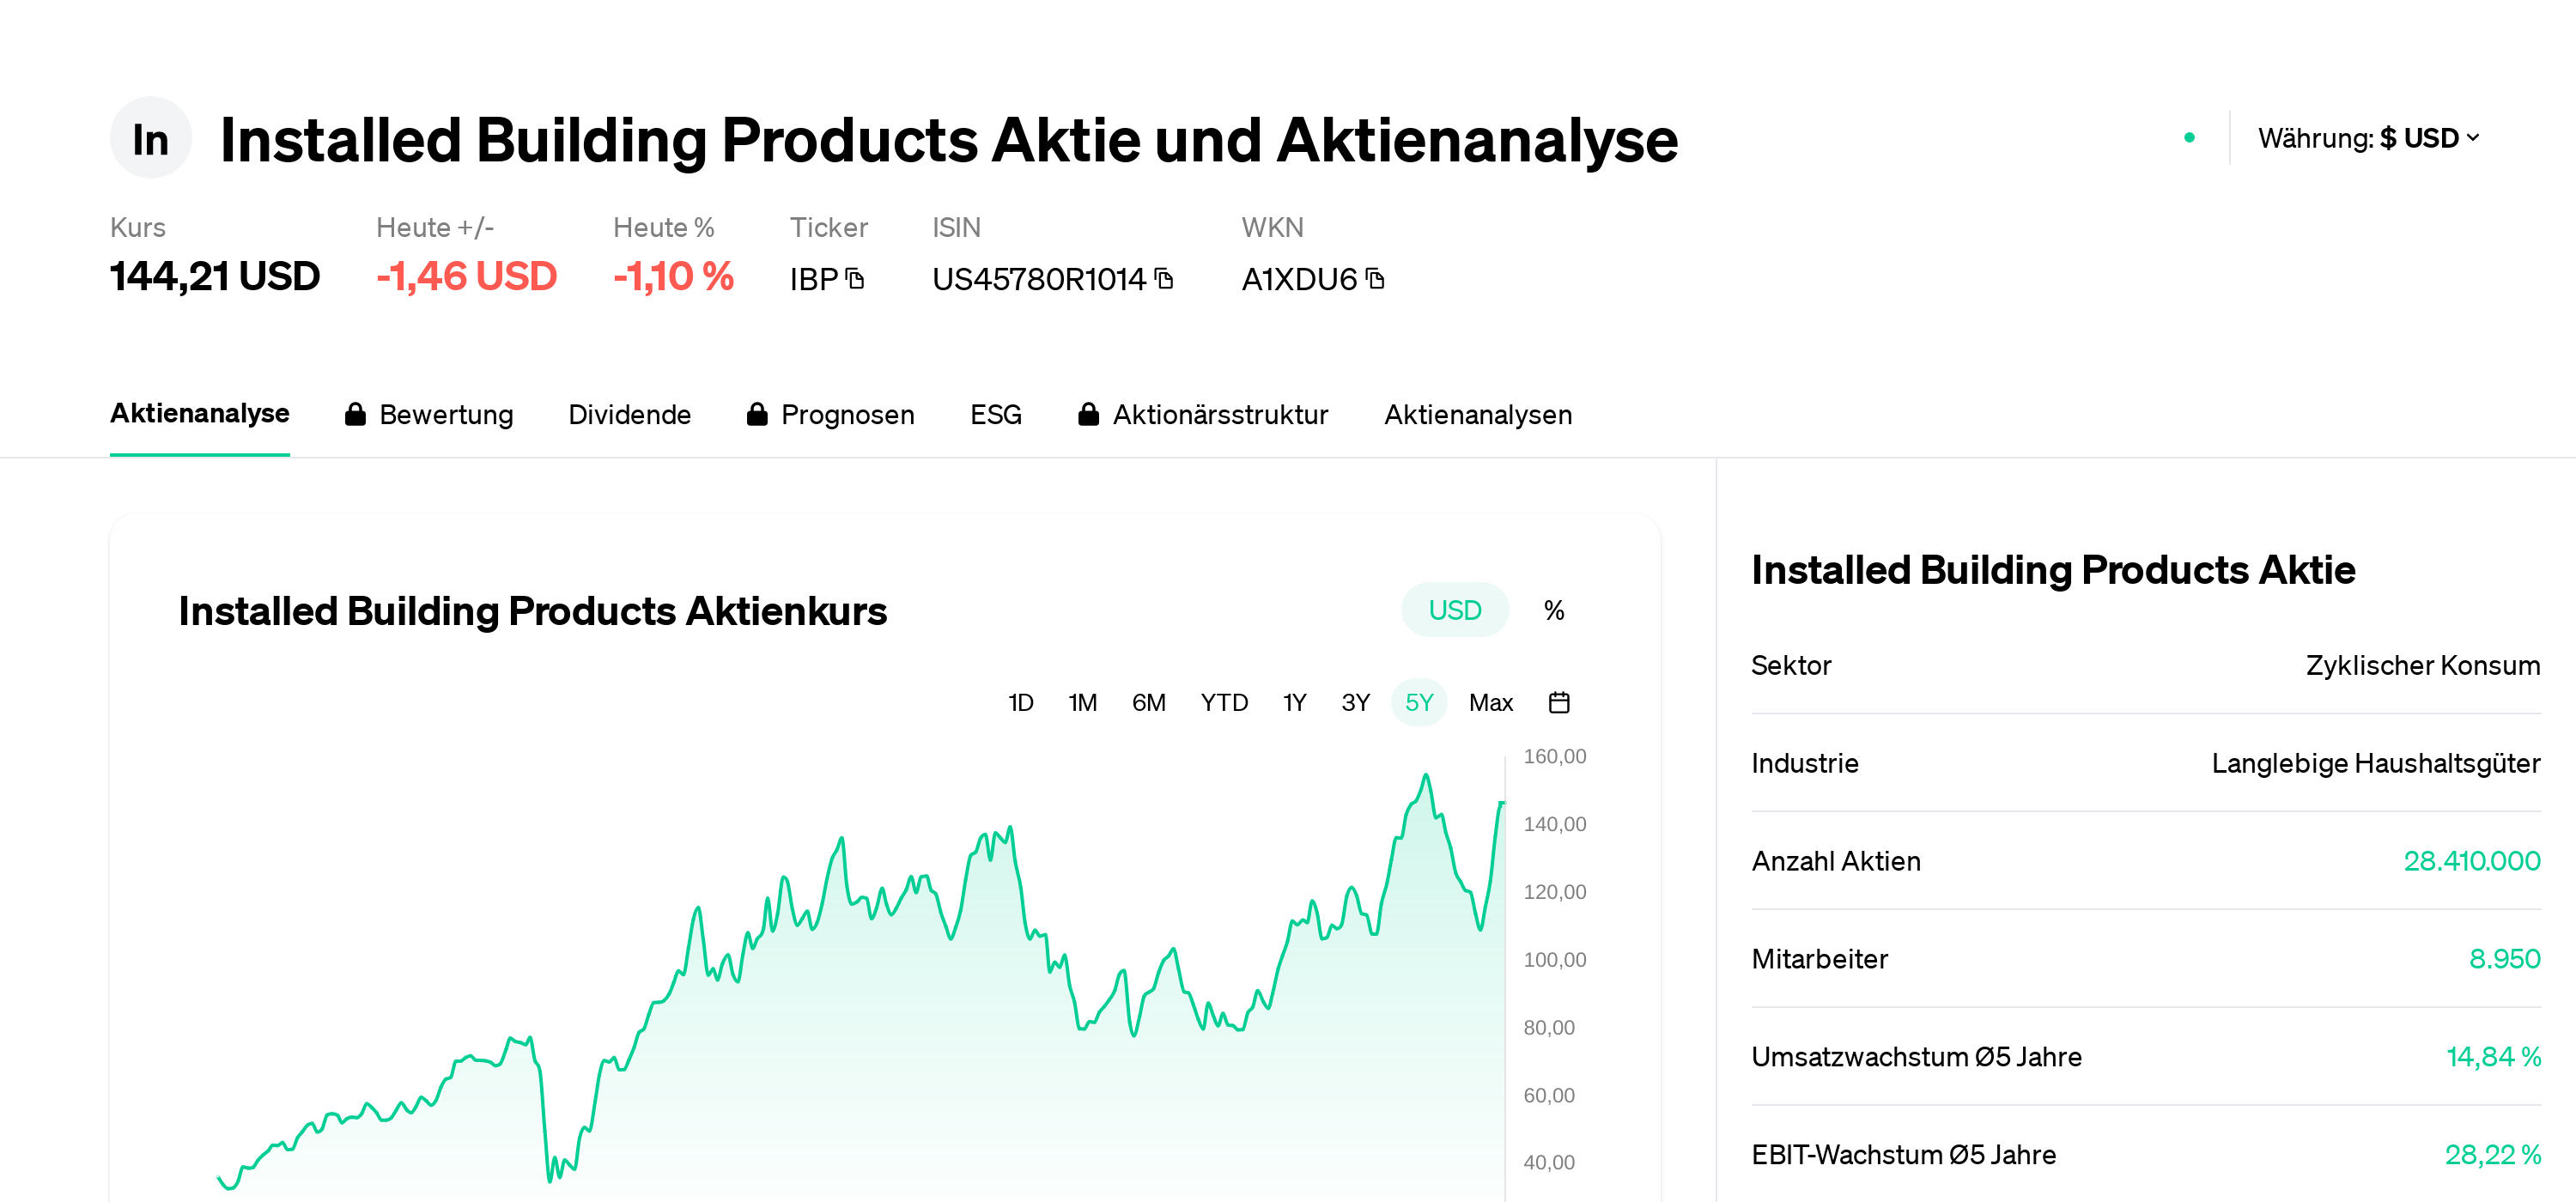The image size is (2576, 1202).
Task: Switch chart display to percent
Action: tap(1553, 610)
